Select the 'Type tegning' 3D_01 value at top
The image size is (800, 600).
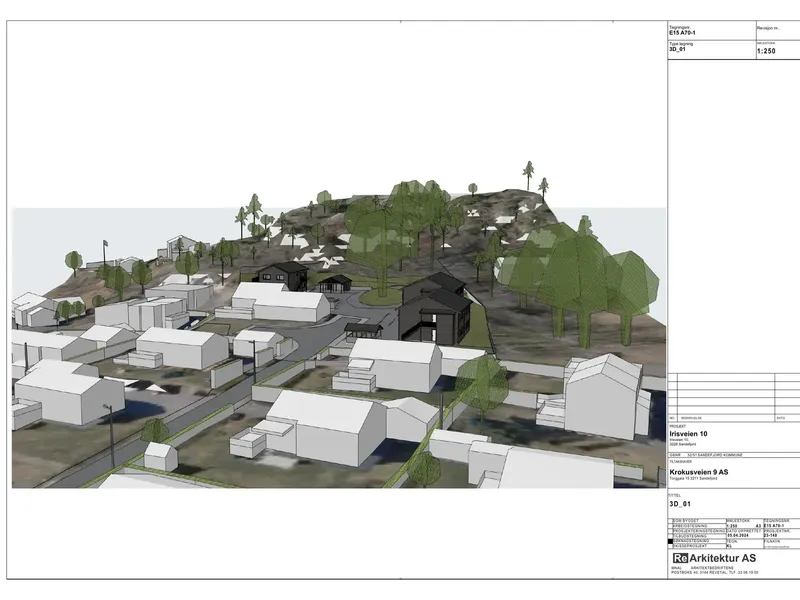pos(678,49)
